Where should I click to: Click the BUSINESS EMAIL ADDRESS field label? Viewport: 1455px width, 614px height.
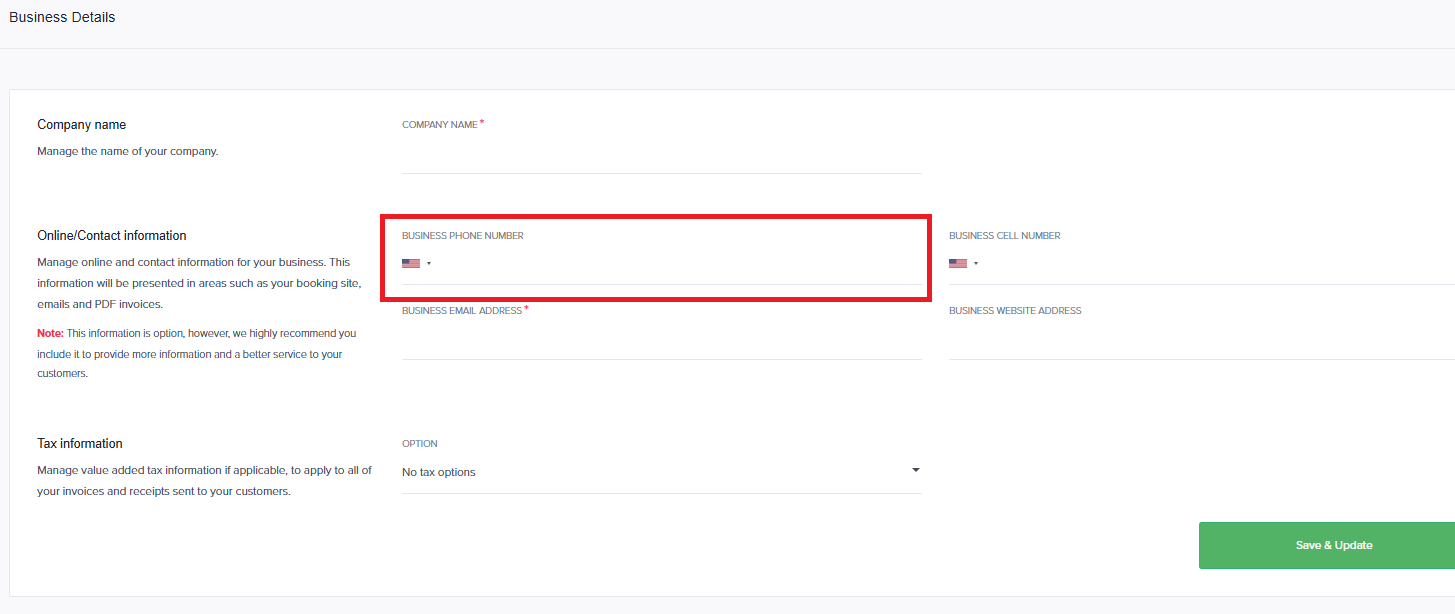point(462,311)
